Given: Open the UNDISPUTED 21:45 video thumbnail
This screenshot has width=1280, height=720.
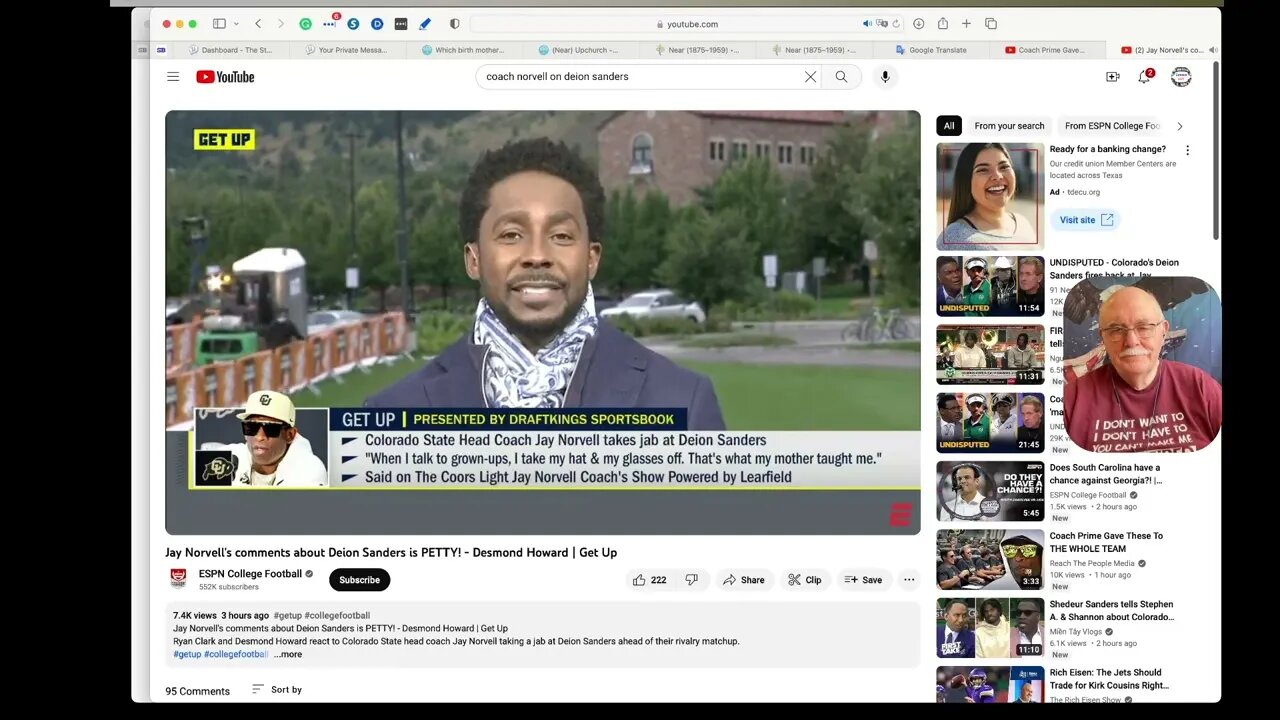Looking at the screenshot, I should point(990,423).
